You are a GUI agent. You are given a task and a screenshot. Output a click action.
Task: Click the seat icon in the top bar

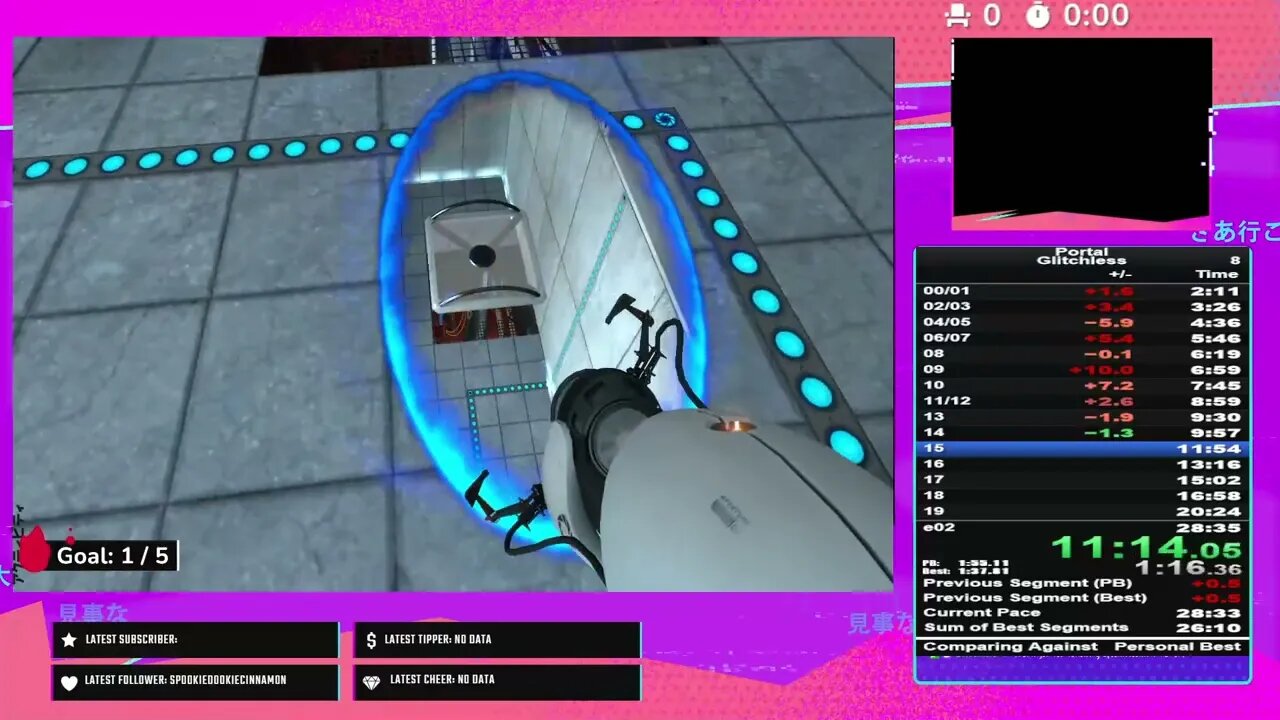pyautogui.click(x=959, y=15)
